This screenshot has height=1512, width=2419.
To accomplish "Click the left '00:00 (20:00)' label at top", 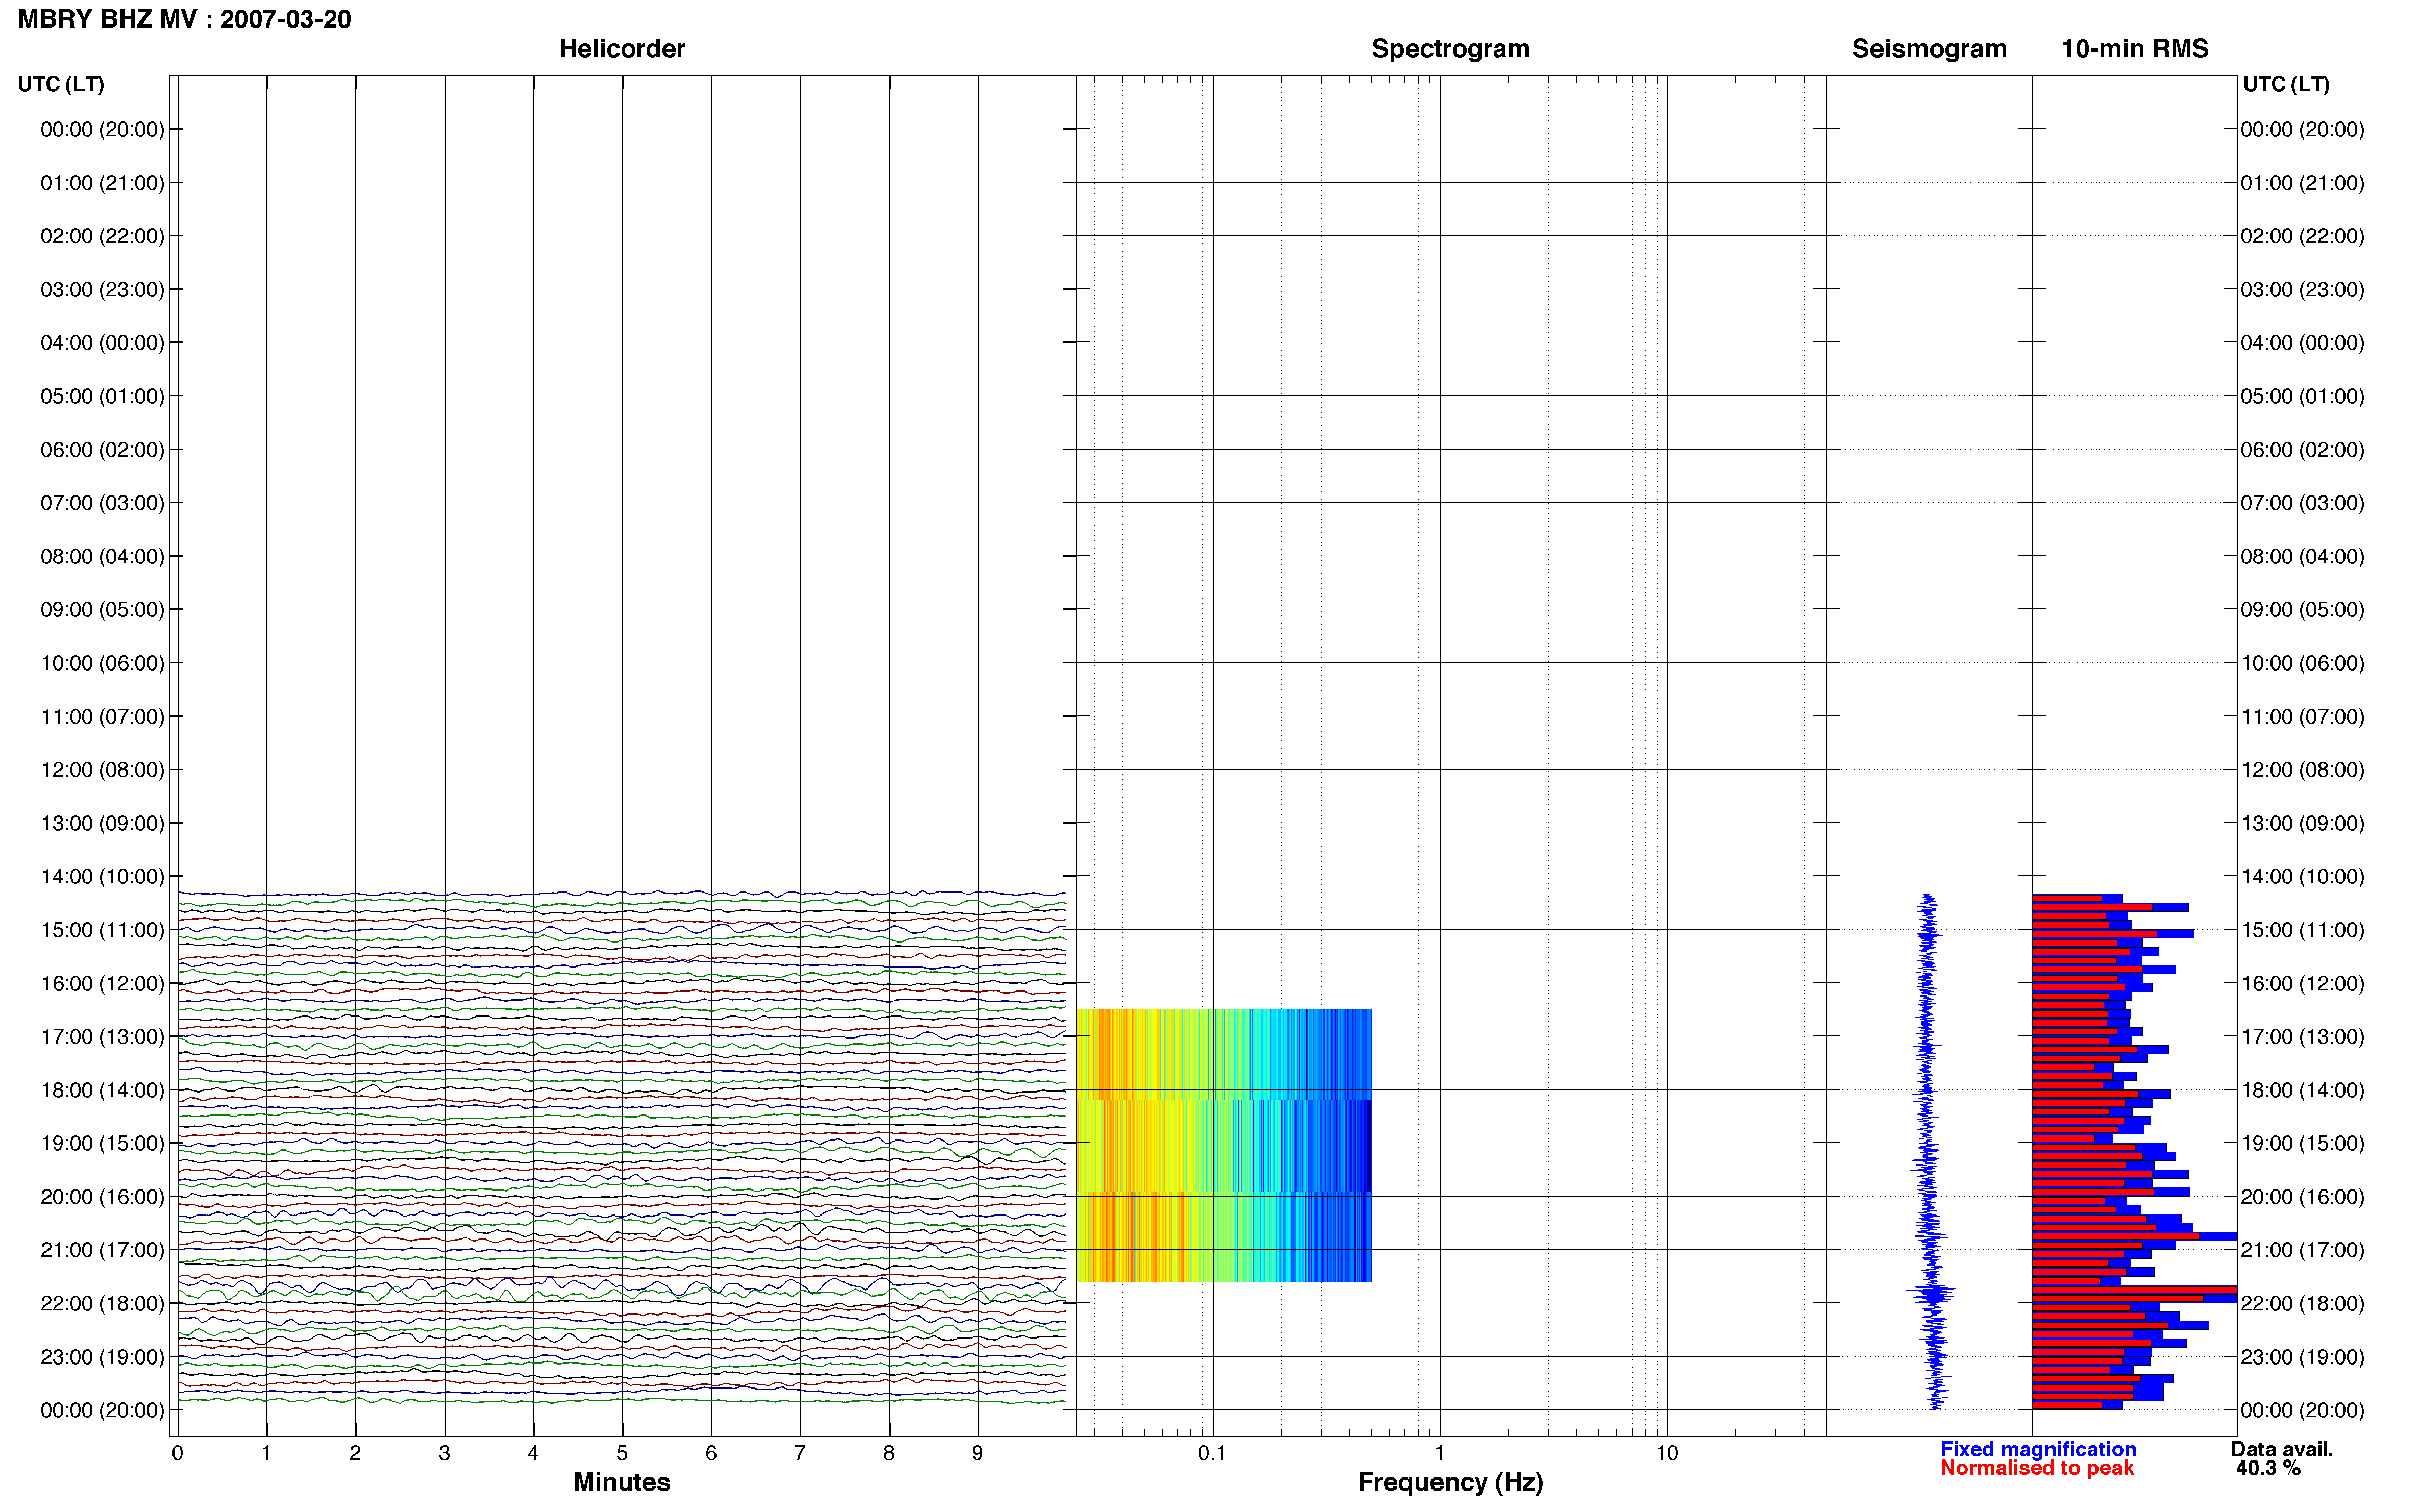I will (103, 129).
